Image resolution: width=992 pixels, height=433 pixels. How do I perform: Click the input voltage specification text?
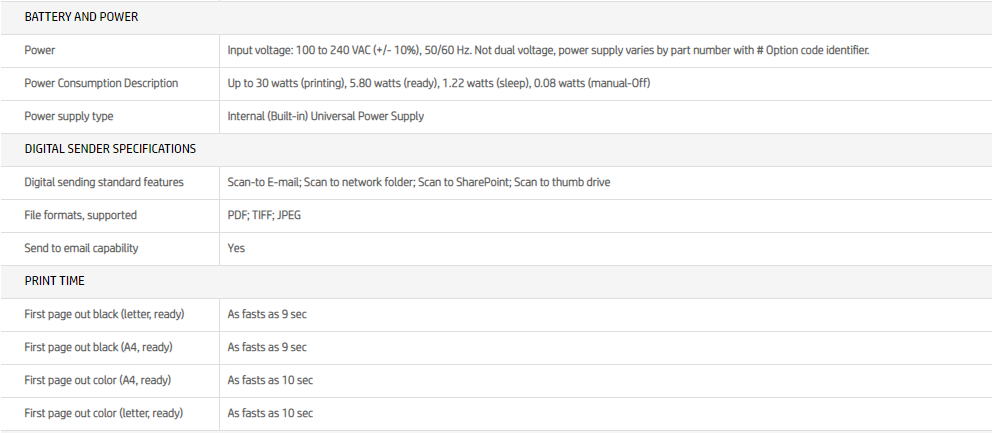click(x=548, y=50)
